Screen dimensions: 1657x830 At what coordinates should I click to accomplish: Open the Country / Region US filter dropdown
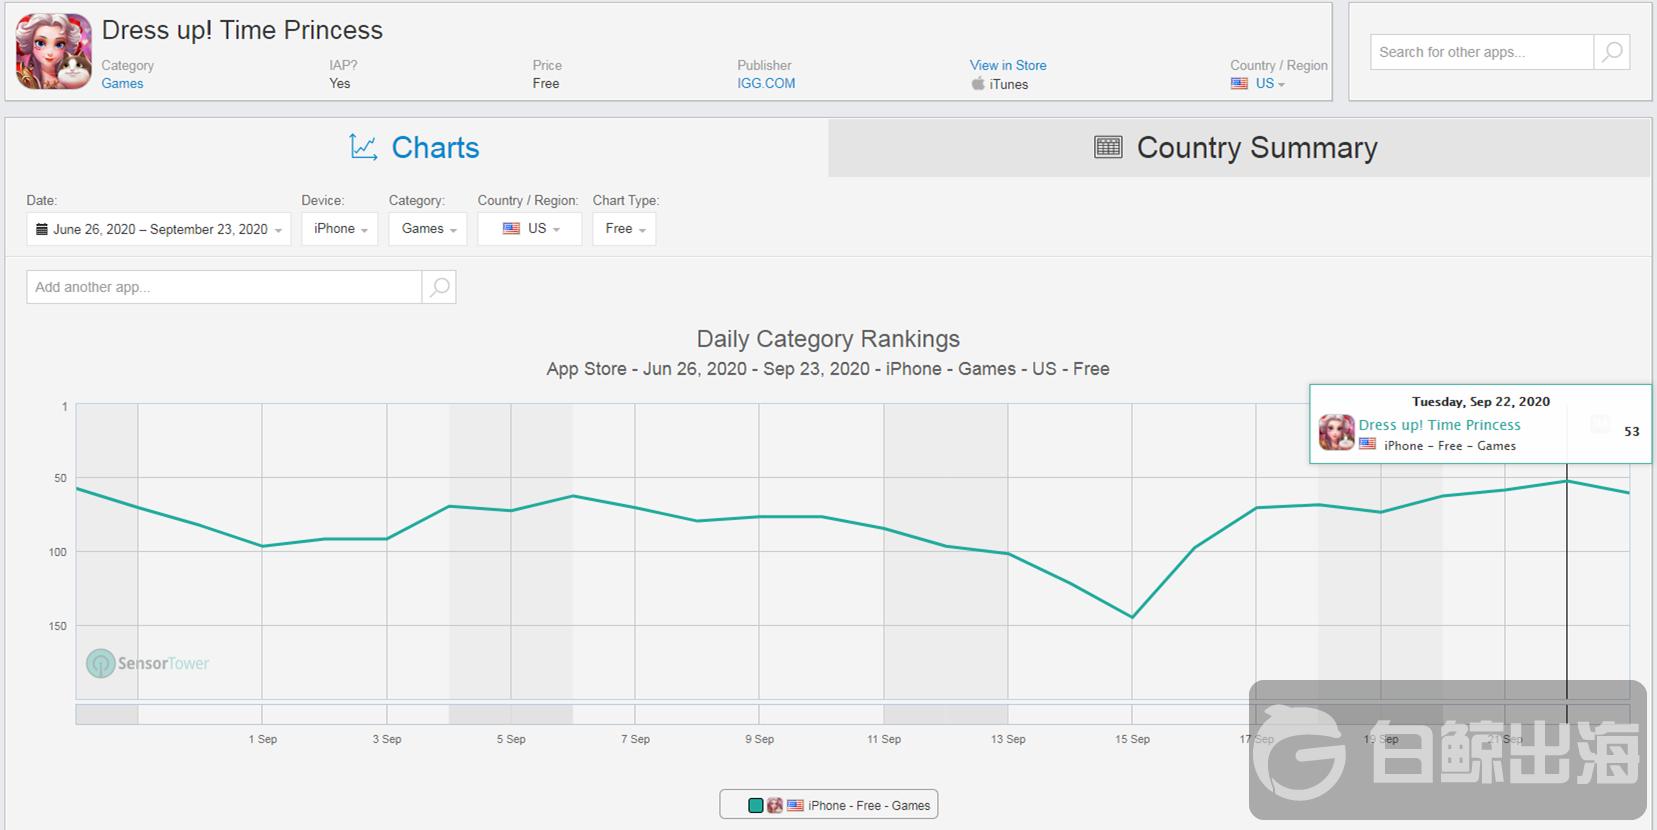[529, 229]
